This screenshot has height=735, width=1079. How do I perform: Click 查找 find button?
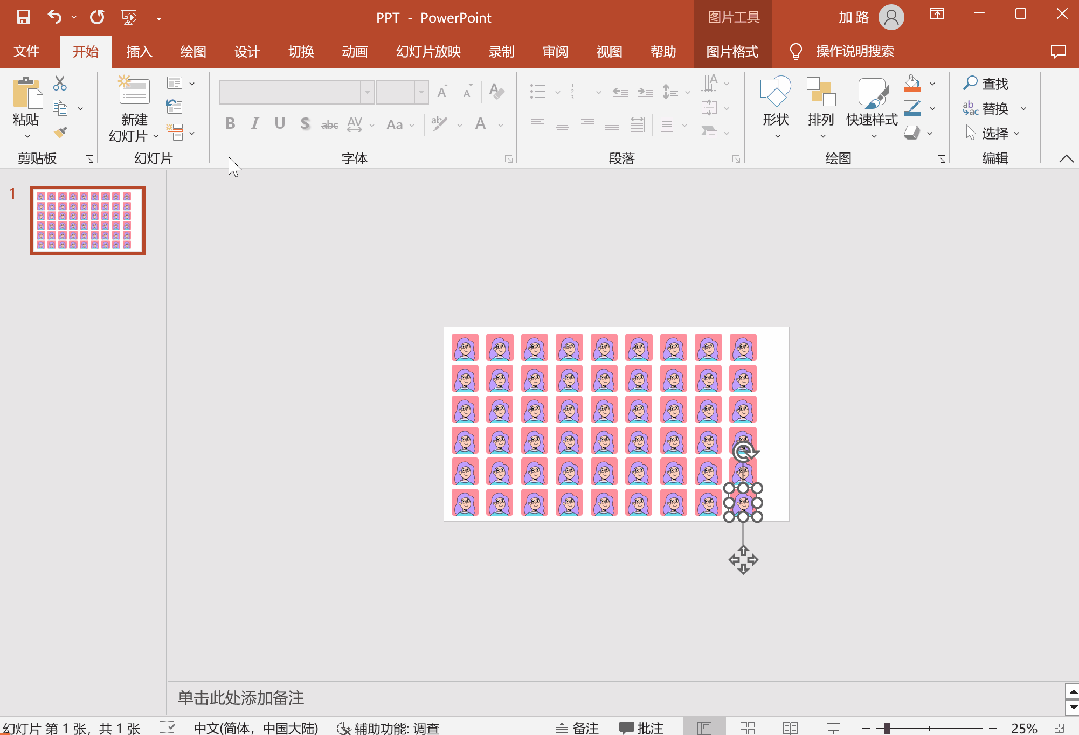tap(985, 83)
